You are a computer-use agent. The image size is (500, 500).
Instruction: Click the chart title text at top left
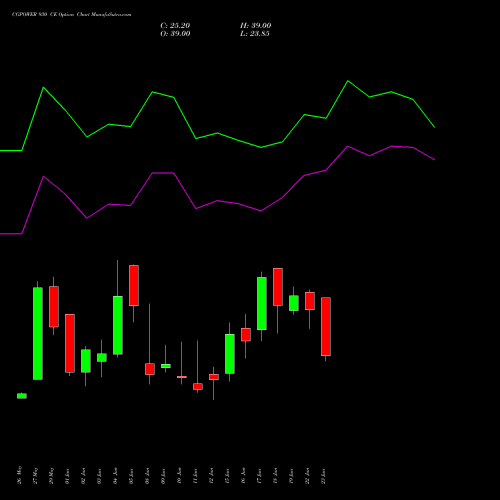[x=72, y=15]
